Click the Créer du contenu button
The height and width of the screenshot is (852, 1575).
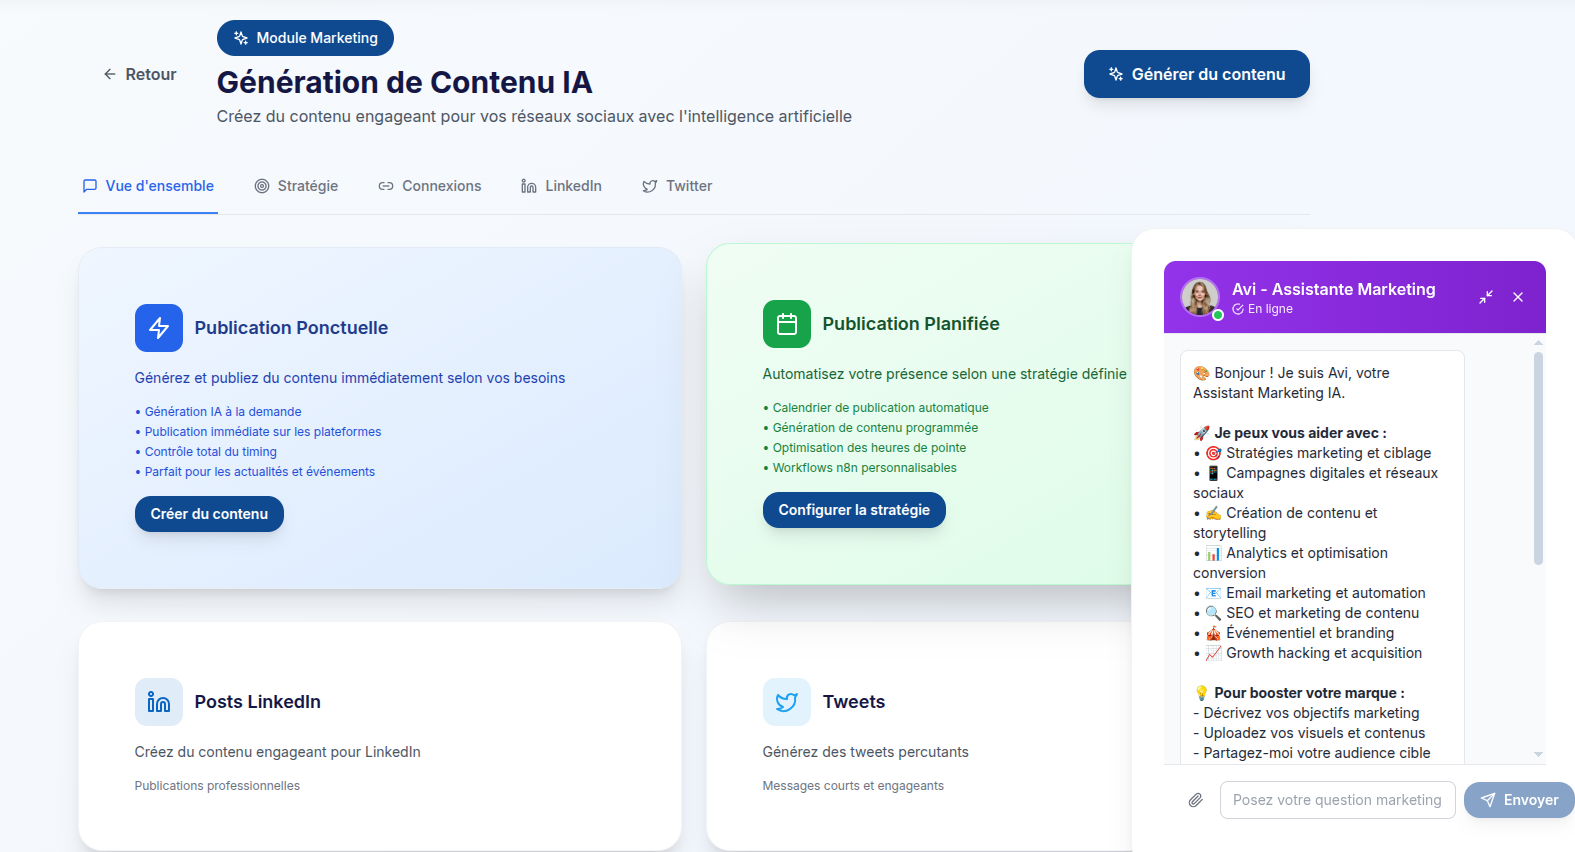point(209,514)
